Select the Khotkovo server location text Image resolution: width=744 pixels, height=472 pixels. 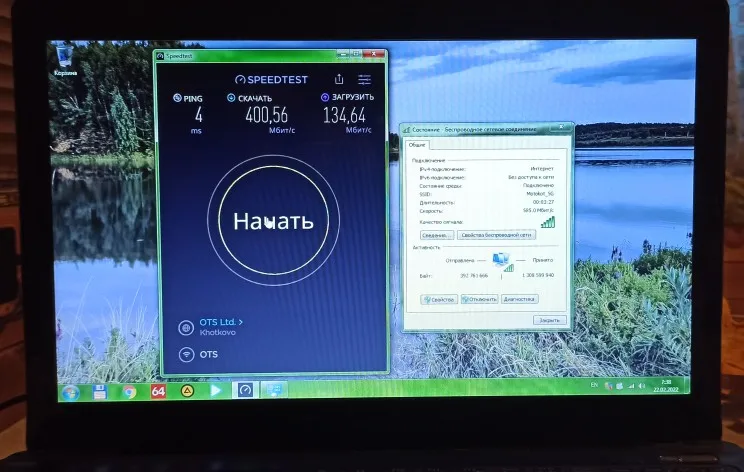tap(217, 333)
